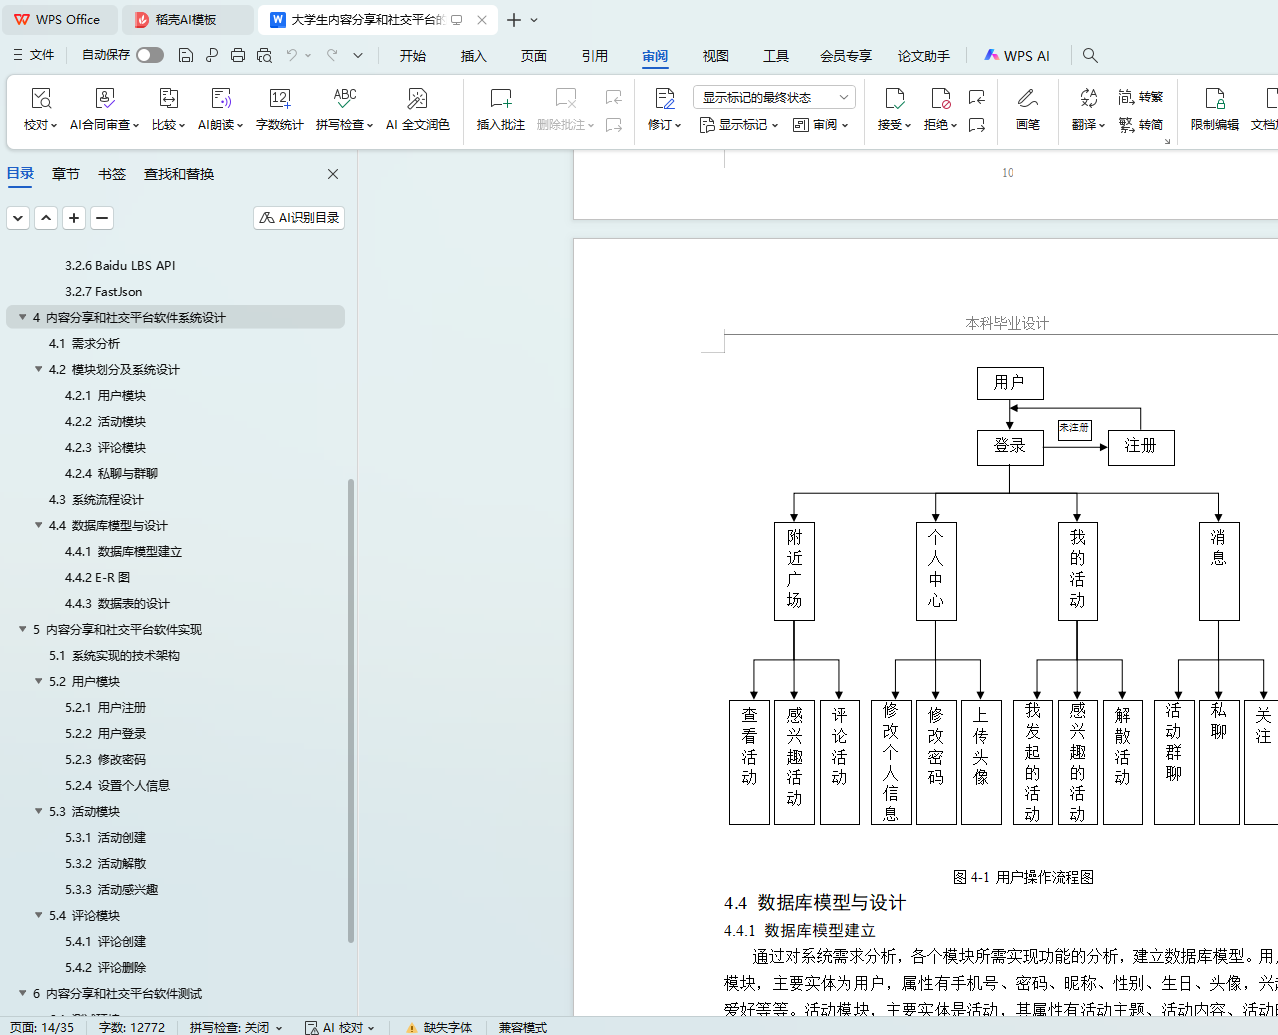Switch to the 插入 ribbon tab
The height and width of the screenshot is (1035, 1278).
click(x=473, y=56)
